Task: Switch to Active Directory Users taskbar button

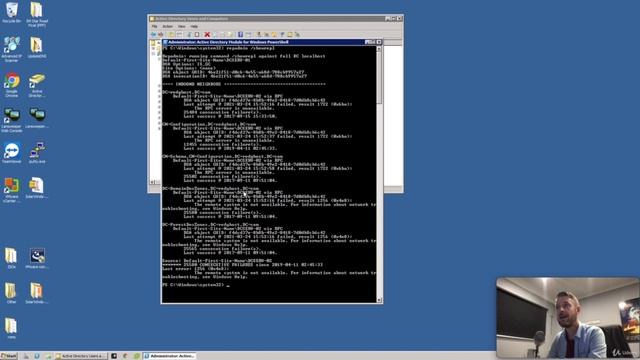Action: (x=80, y=356)
